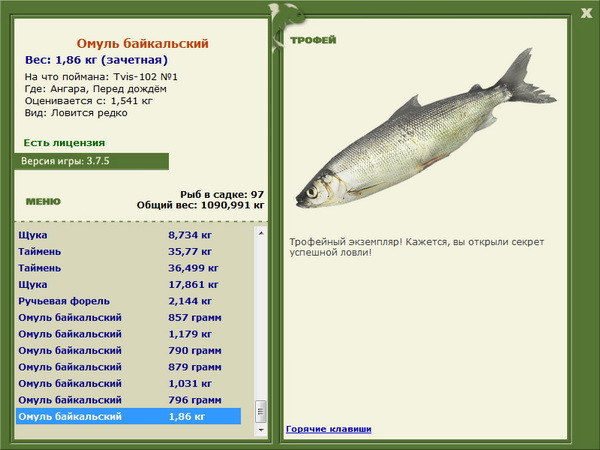Viewport: 600px width, 450px height.
Task: Open the МЕНЮ menu
Action: [x=43, y=202]
